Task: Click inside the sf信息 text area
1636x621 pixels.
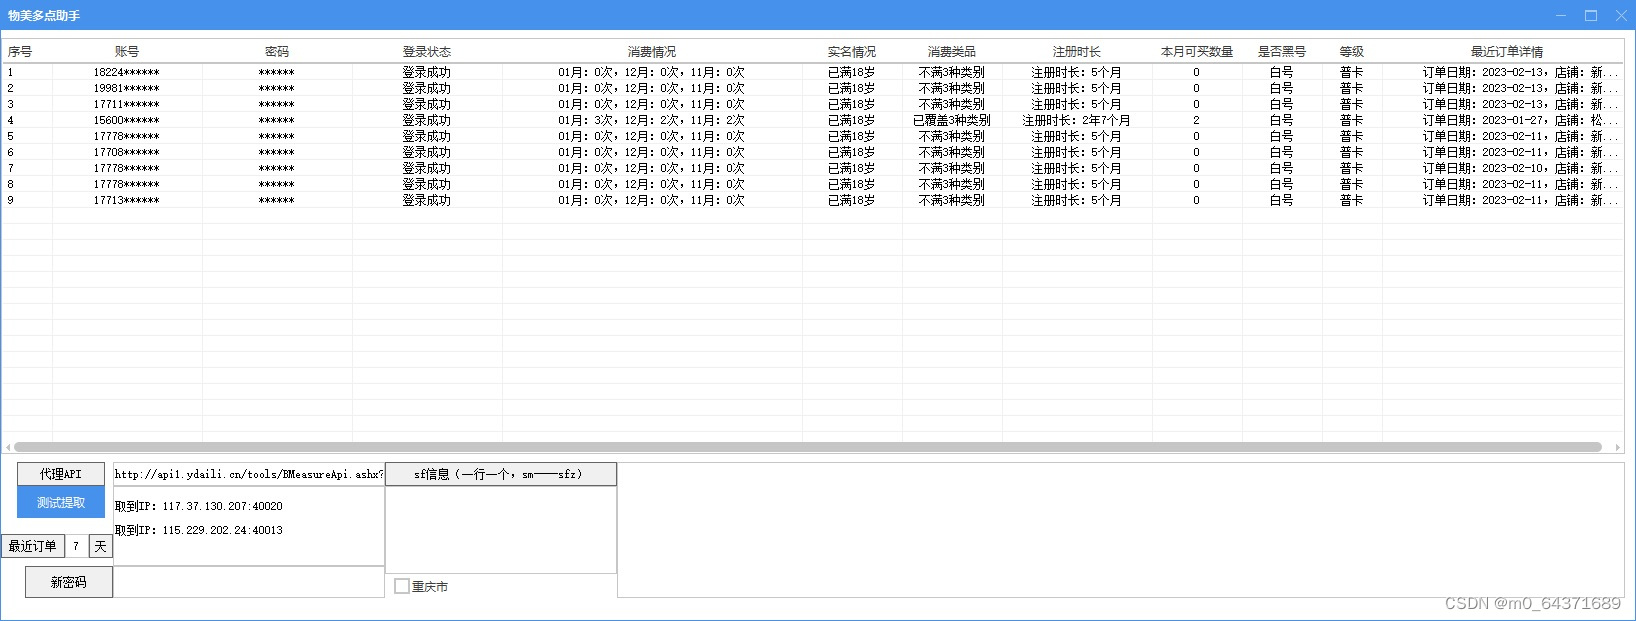Action: [501, 530]
